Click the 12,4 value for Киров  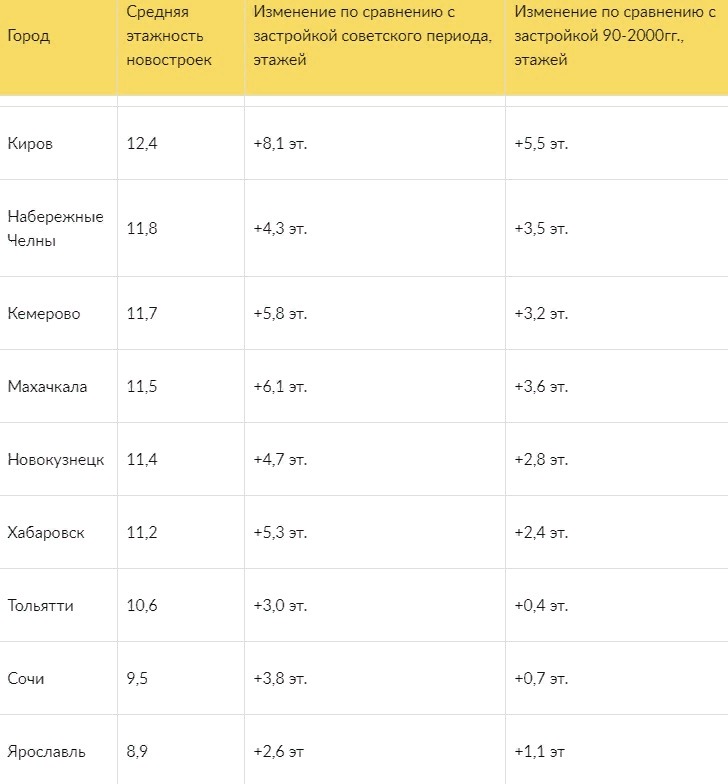tap(142, 144)
